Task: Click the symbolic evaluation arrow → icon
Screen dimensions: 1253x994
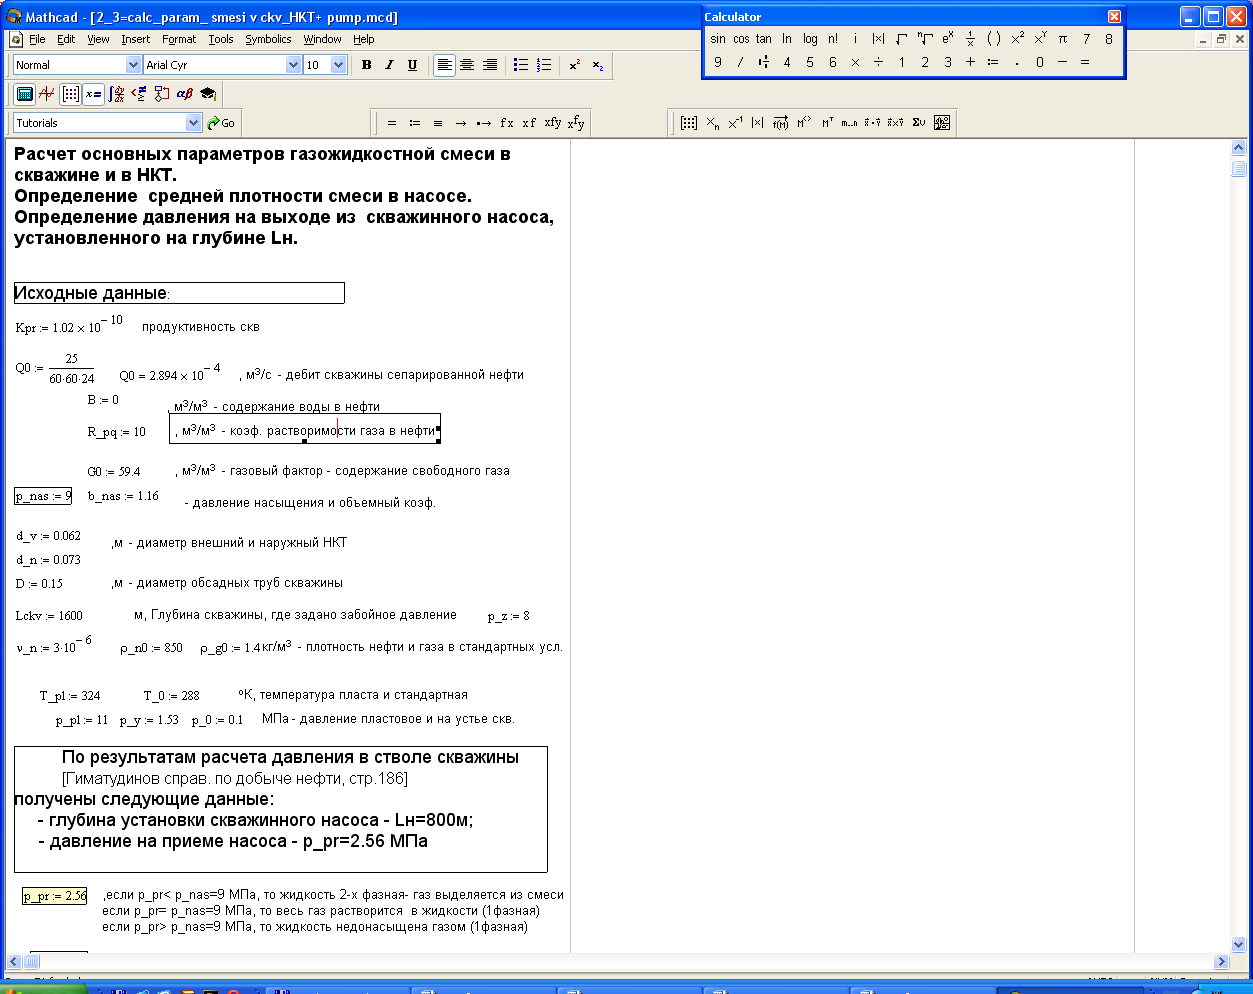Action: coord(461,123)
